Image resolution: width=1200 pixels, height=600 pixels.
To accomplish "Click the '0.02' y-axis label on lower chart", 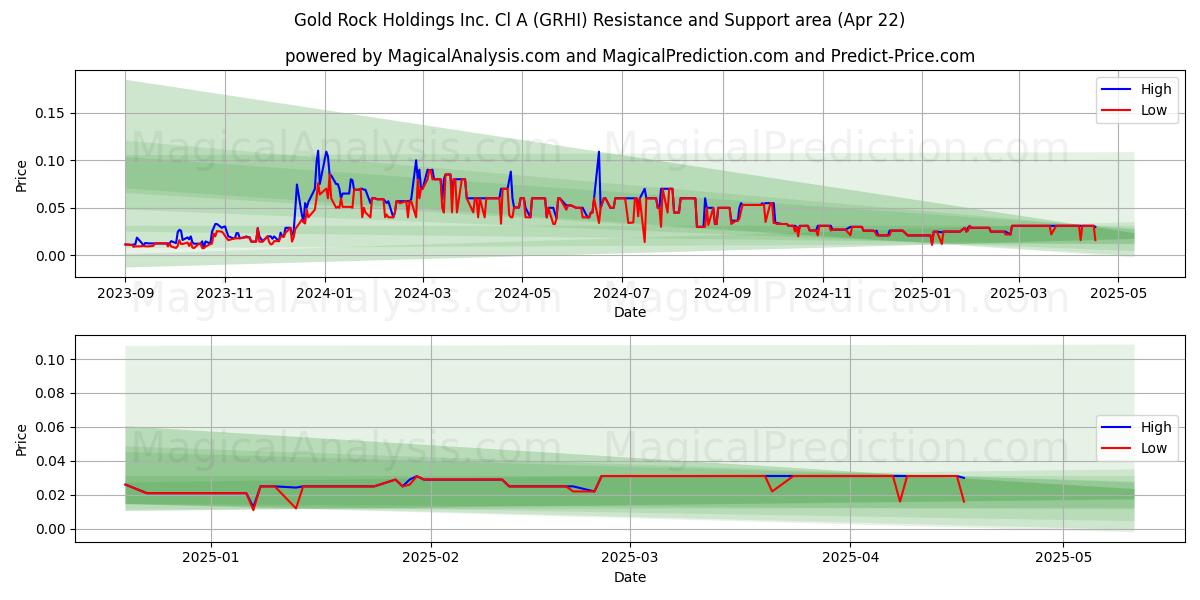I will coord(50,496).
